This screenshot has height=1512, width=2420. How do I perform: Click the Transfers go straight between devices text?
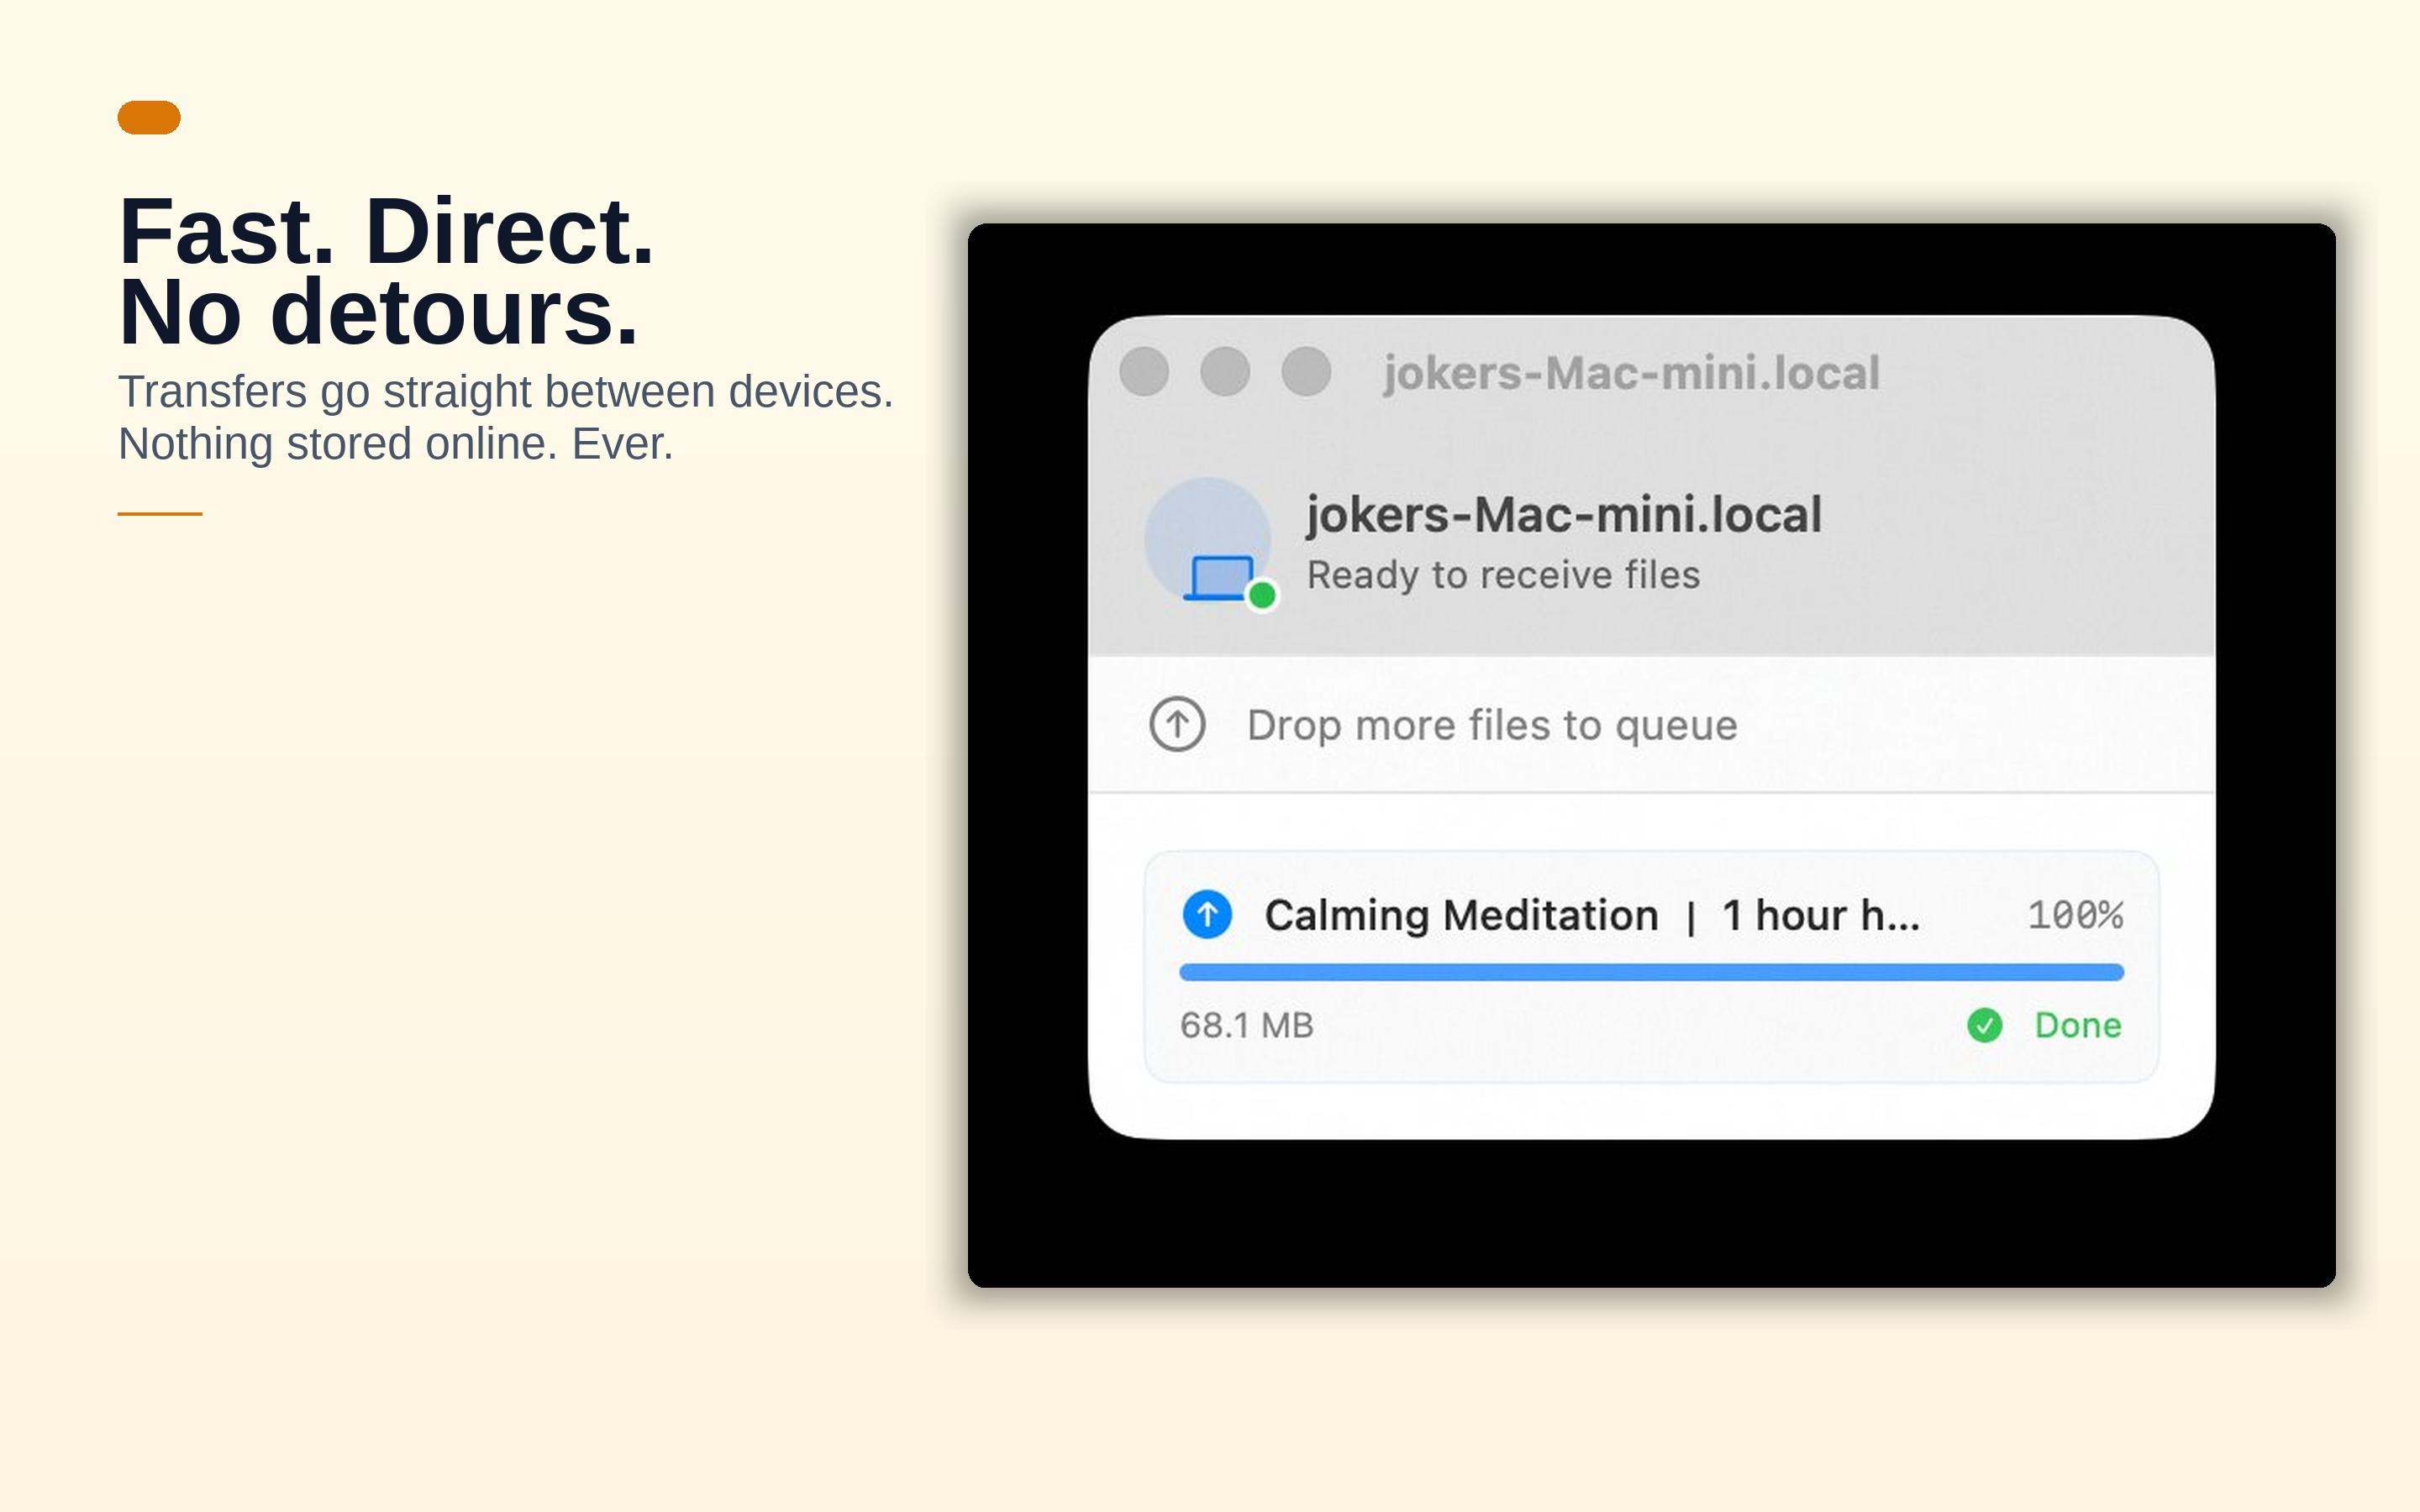(x=505, y=392)
